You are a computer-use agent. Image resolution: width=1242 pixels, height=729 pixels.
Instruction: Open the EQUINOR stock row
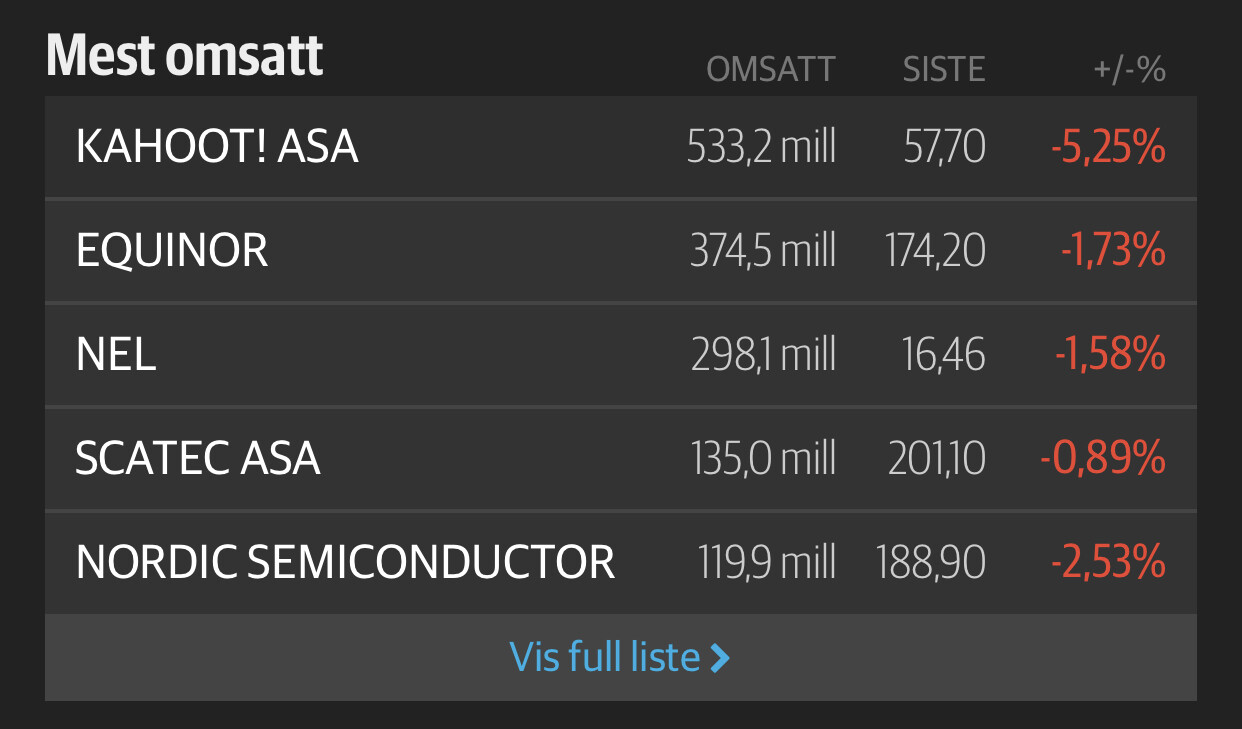click(620, 250)
